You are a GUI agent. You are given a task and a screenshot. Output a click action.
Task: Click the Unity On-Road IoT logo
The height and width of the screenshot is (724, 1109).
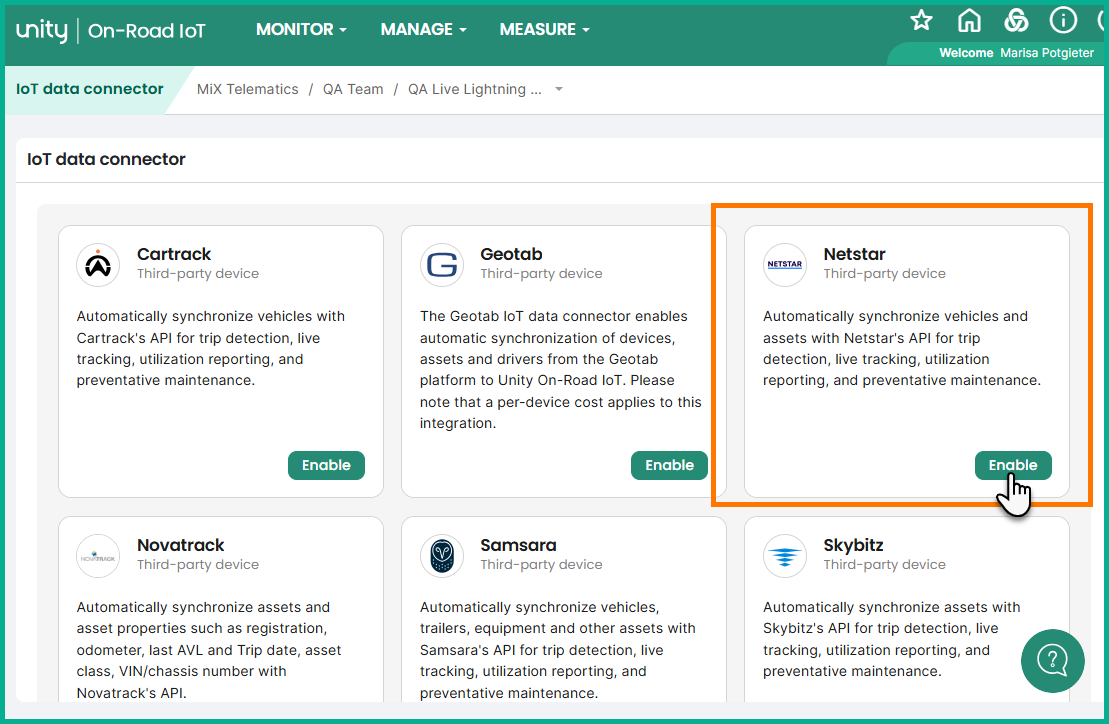(x=111, y=31)
